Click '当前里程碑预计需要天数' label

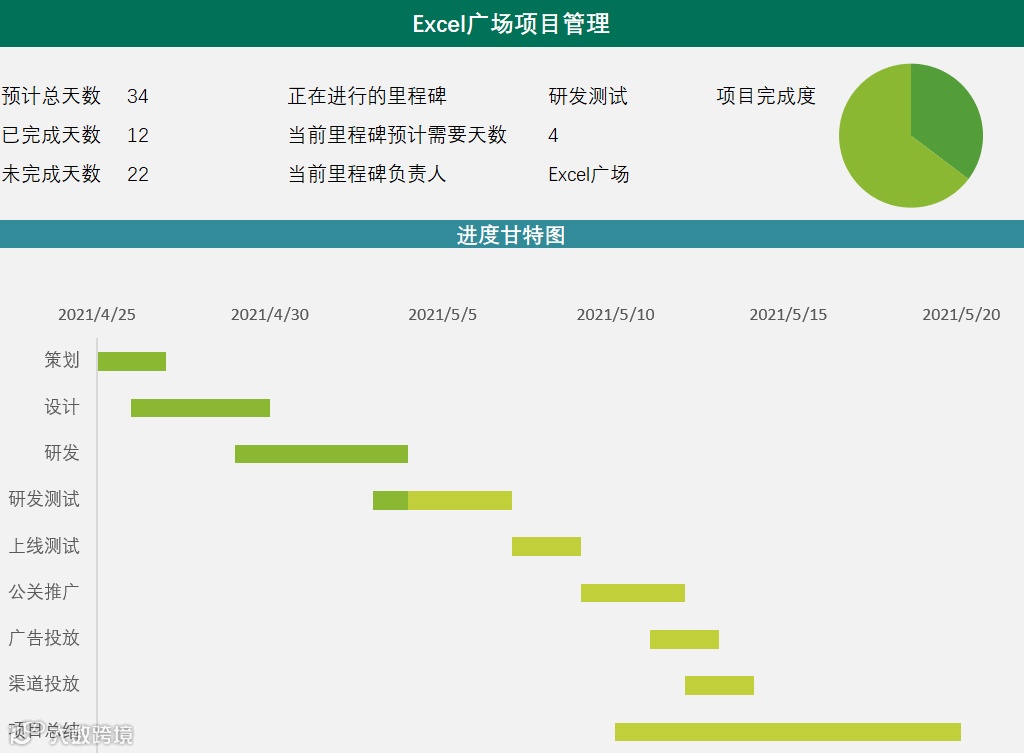point(397,135)
